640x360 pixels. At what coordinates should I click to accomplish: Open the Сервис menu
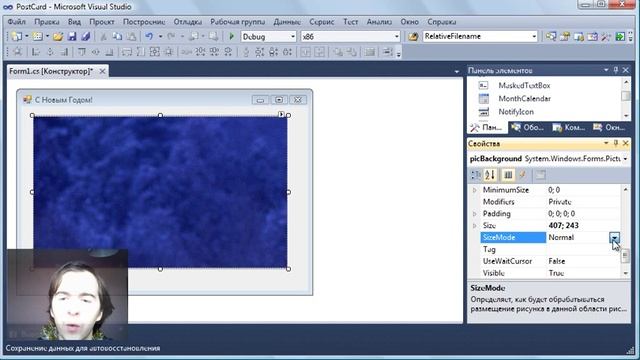[x=322, y=22]
